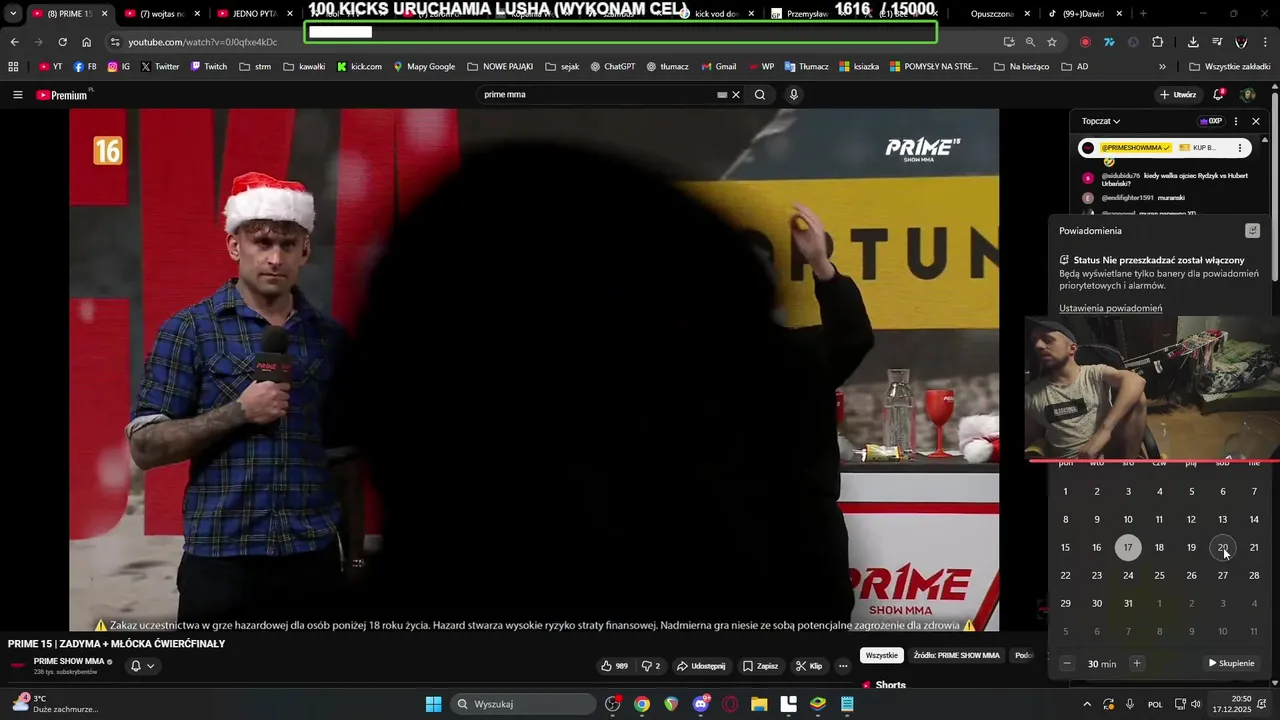The width and height of the screenshot is (1280, 720).
Task: Open the Windows Start menu
Action: 433,704
